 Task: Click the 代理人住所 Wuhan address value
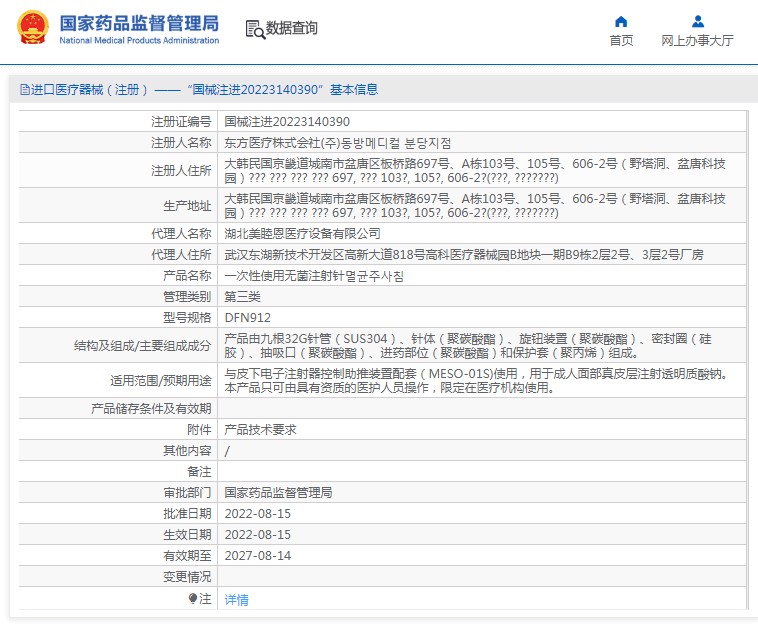[x=464, y=255]
